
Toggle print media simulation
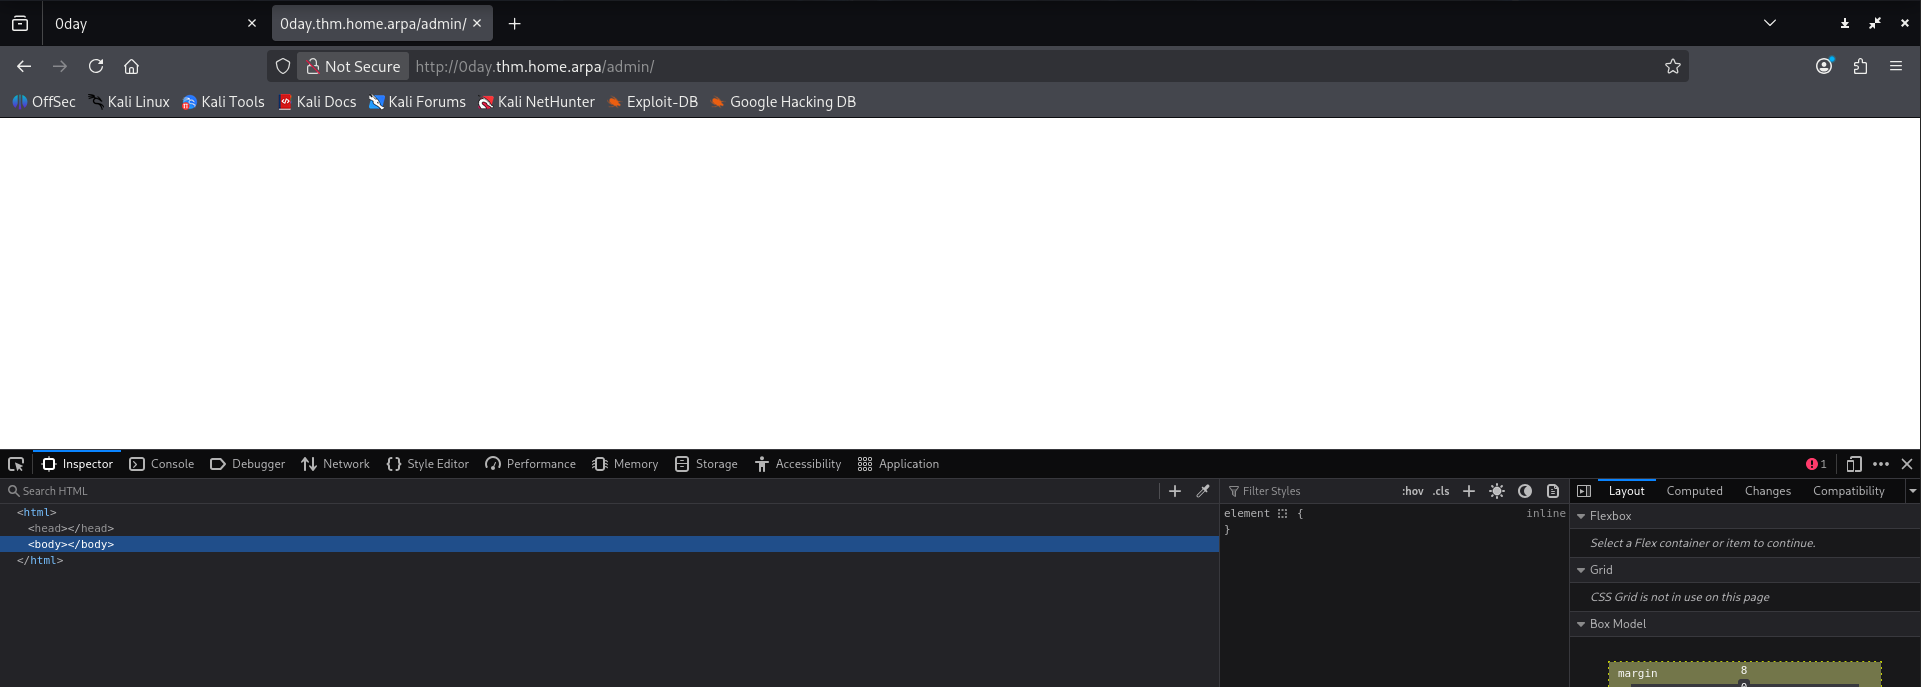(x=1552, y=491)
